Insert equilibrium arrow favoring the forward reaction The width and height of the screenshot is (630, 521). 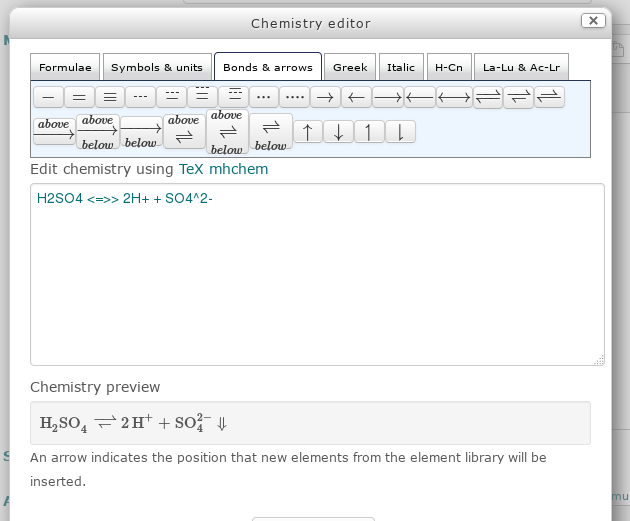pos(518,97)
